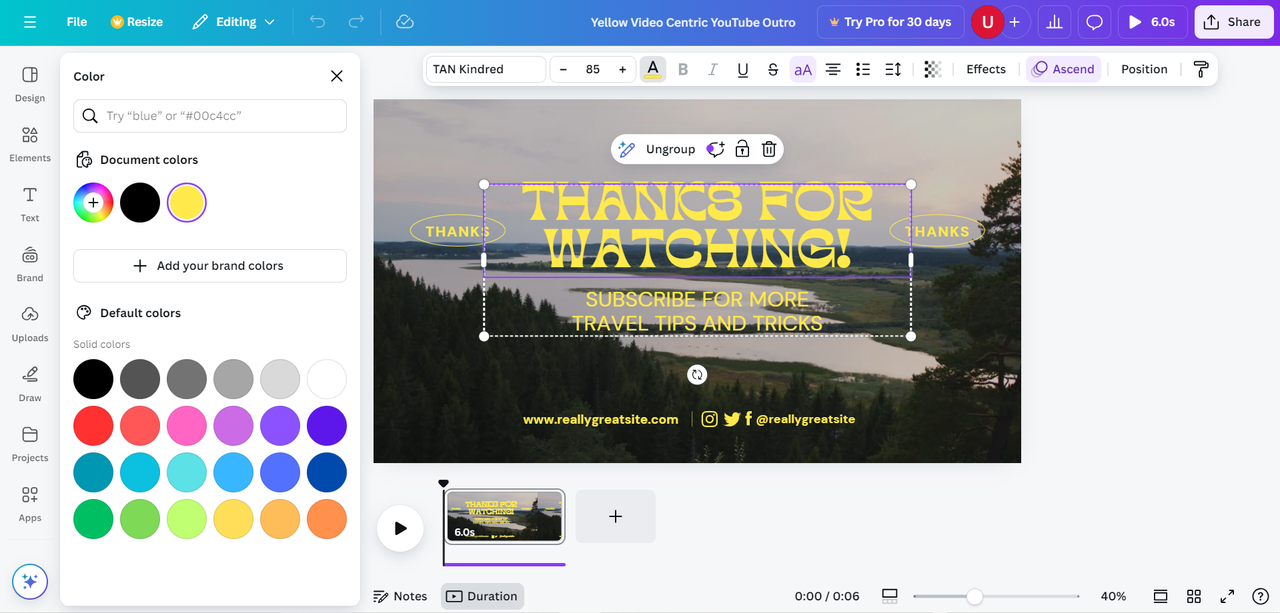
Task: Open the Design sidebar tab
Action: [x=30, y=84]
